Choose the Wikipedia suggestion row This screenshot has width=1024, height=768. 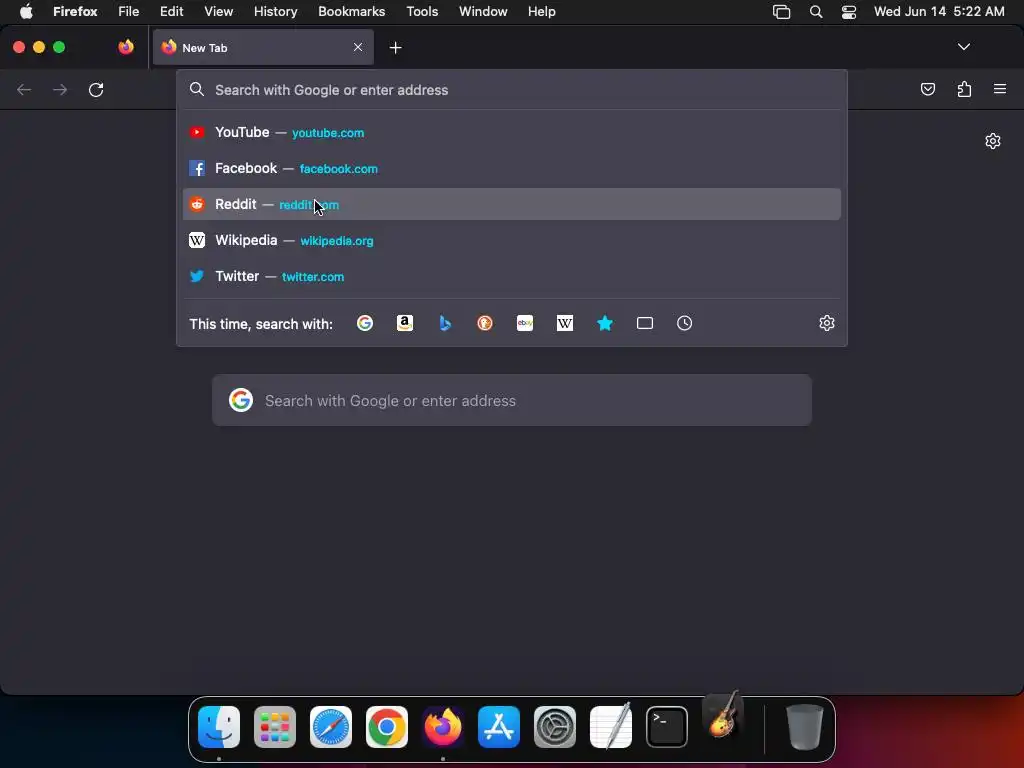tap(512, 240)
